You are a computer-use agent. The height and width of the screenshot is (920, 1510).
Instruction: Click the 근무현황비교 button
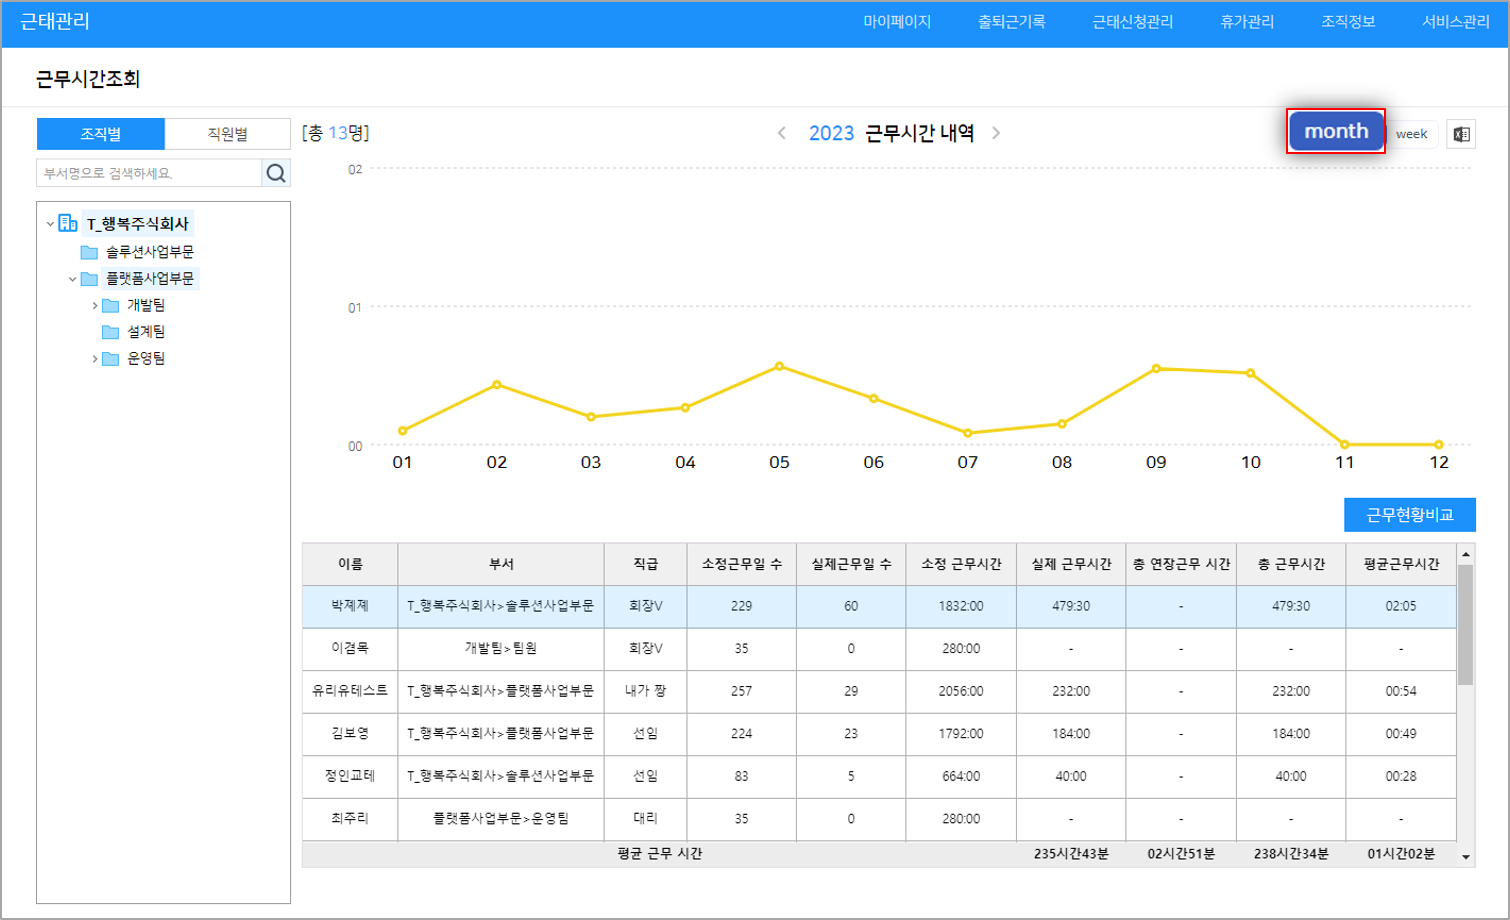pos(1410,514)
